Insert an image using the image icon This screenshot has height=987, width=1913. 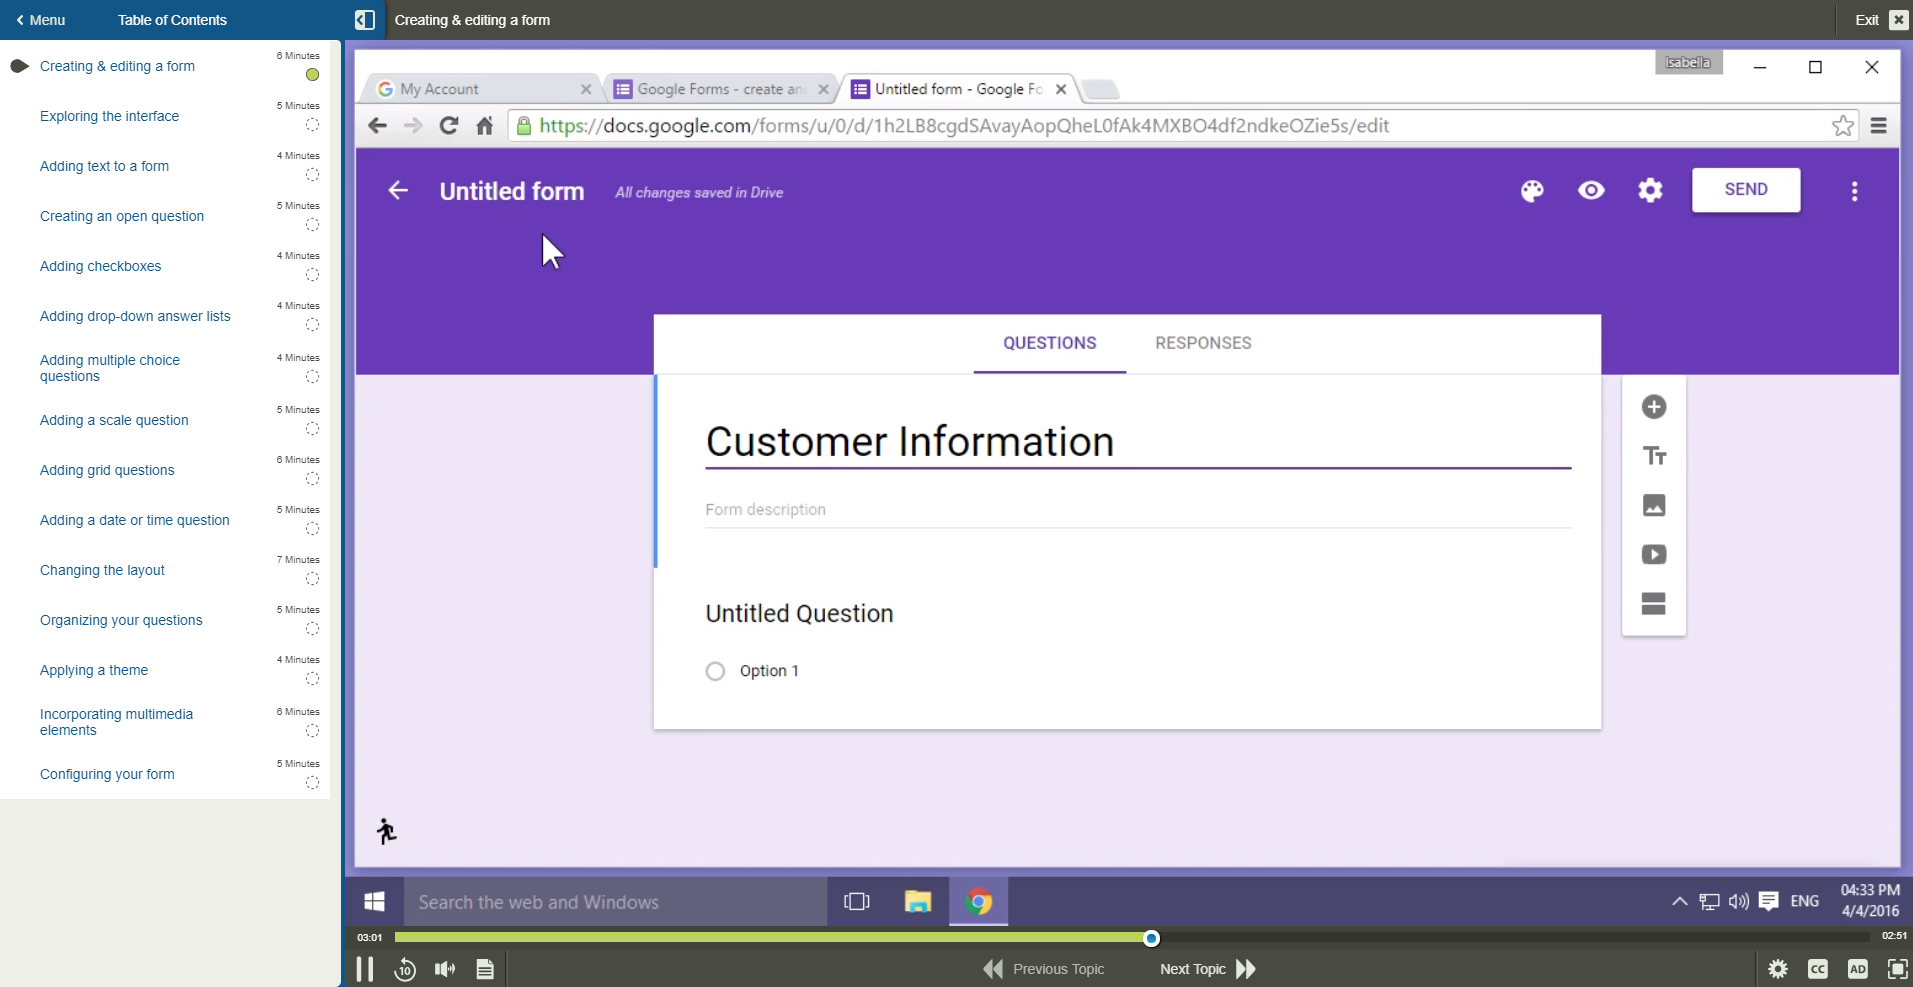point(1654,506)
